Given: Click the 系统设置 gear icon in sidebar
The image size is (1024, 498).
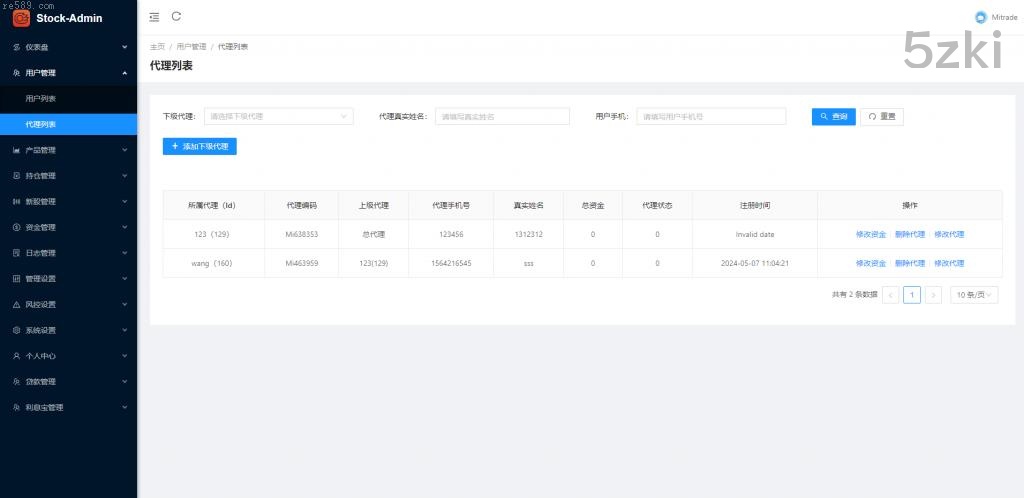Looking at the screenshot, I should (16, 330).
